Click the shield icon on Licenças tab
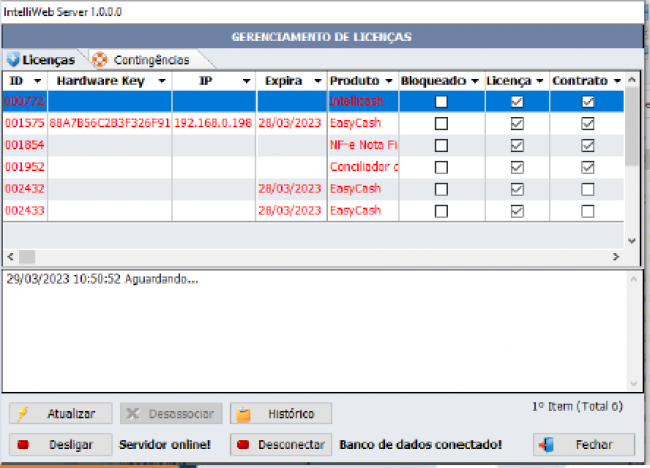The height and width of the screenshot is (468, 650). tap(13, 60)
